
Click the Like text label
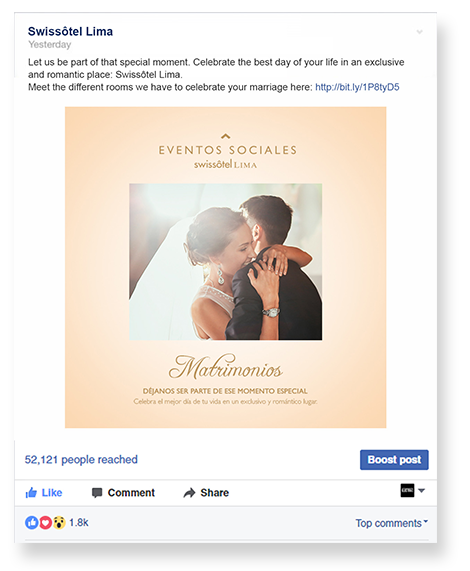(x=52, y=493)
